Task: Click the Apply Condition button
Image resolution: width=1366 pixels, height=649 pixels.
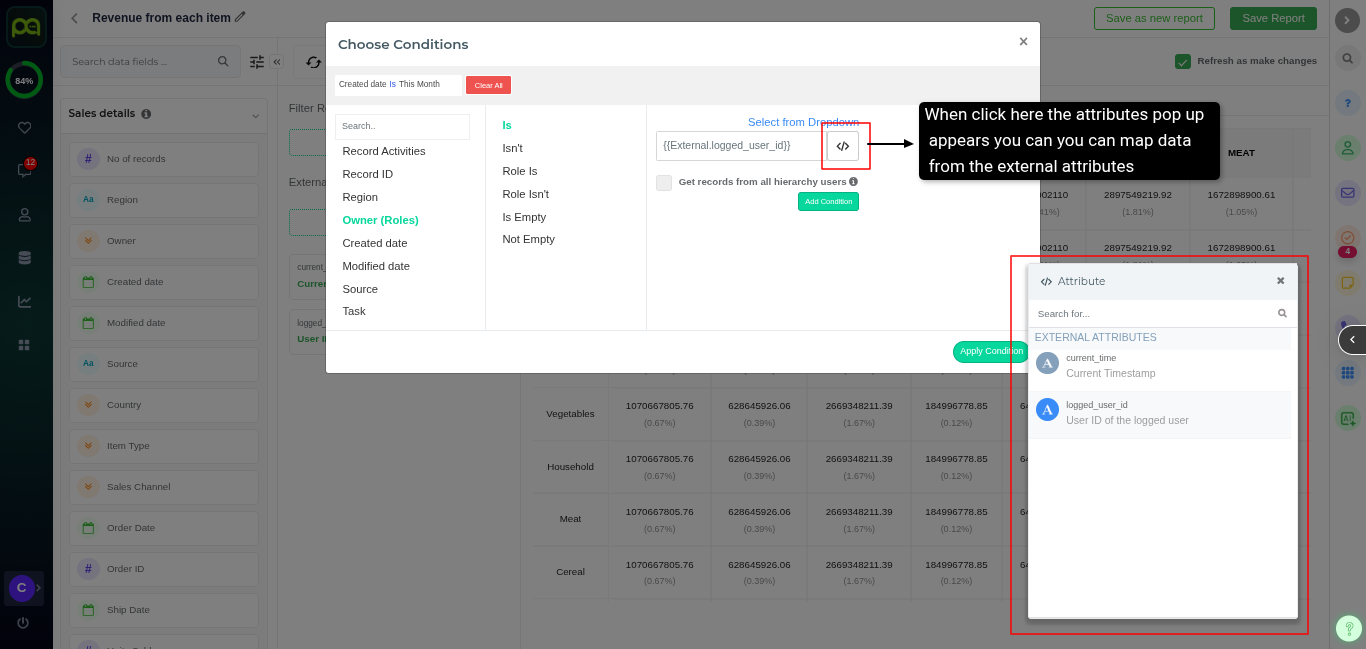Action: coord(990,352)
